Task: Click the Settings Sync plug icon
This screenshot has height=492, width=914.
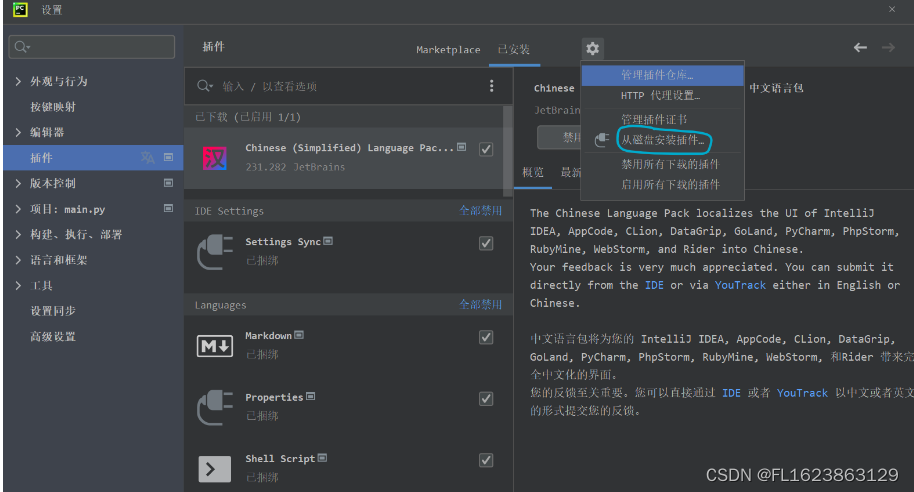Action: [215, 252]
